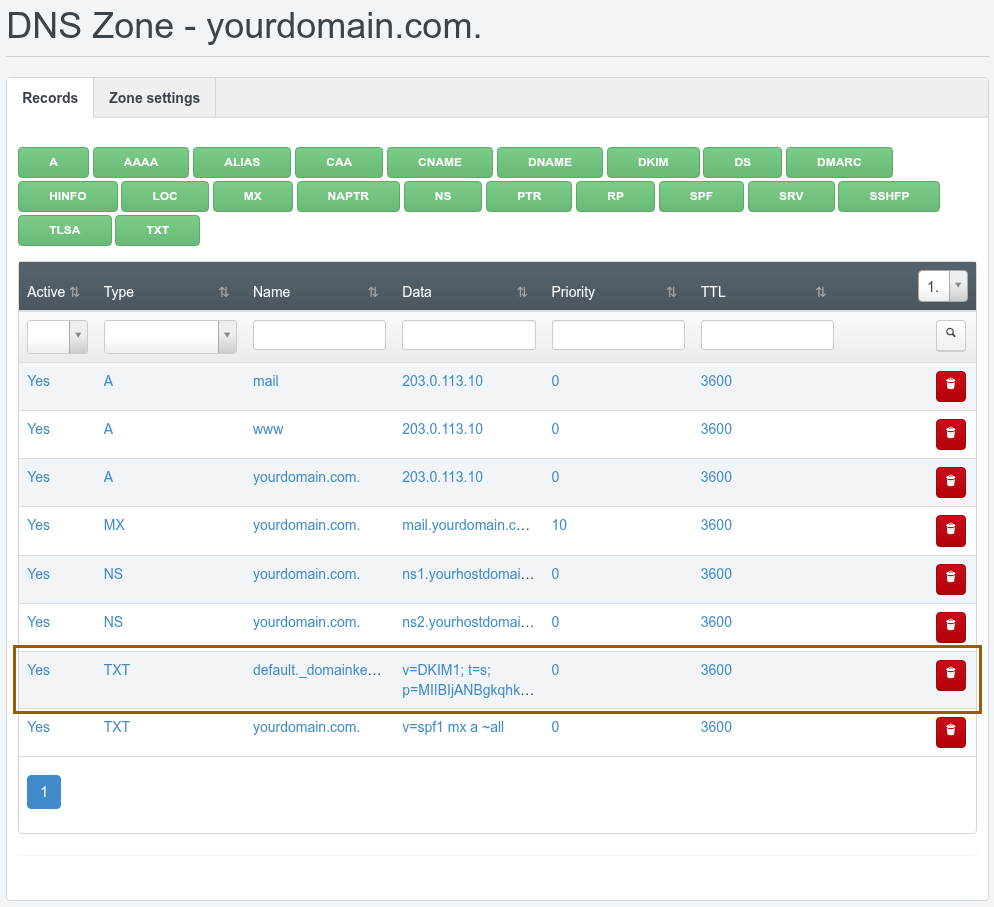Delete the DKIM TXT record
Image resolution: width=994 pixels, height=907 pixels.
click(950, 675)
